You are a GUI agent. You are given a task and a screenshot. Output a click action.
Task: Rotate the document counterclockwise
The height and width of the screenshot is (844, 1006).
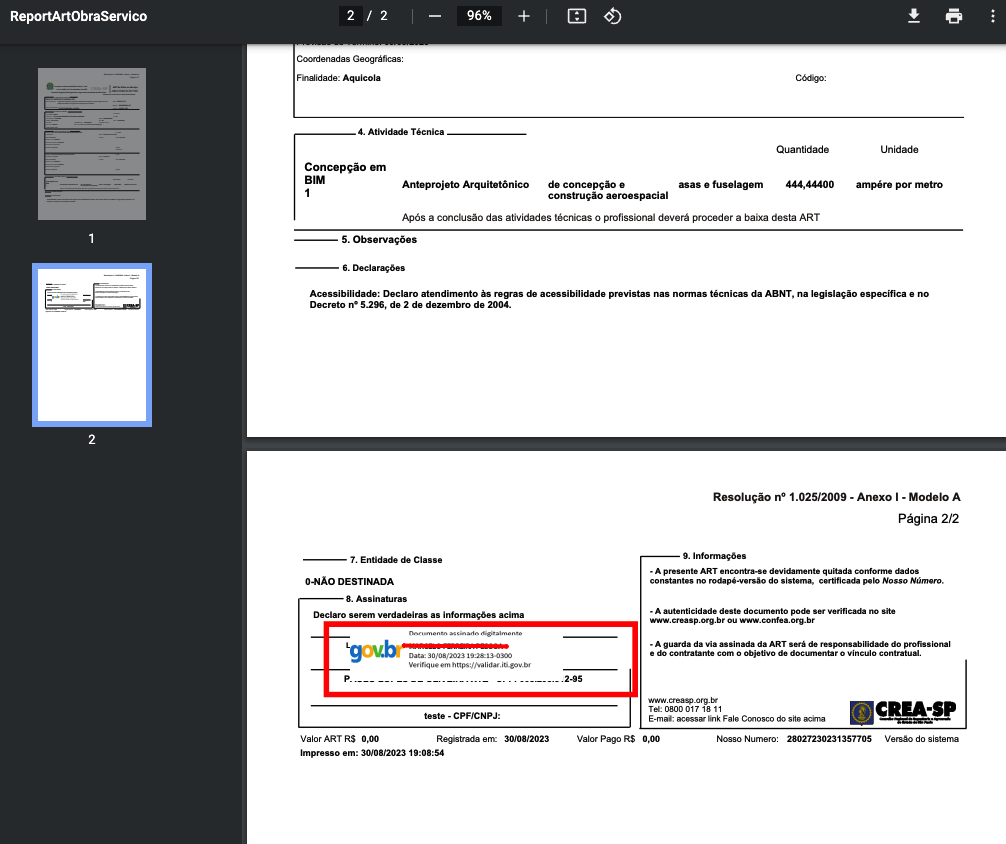[x=613, y=16]
